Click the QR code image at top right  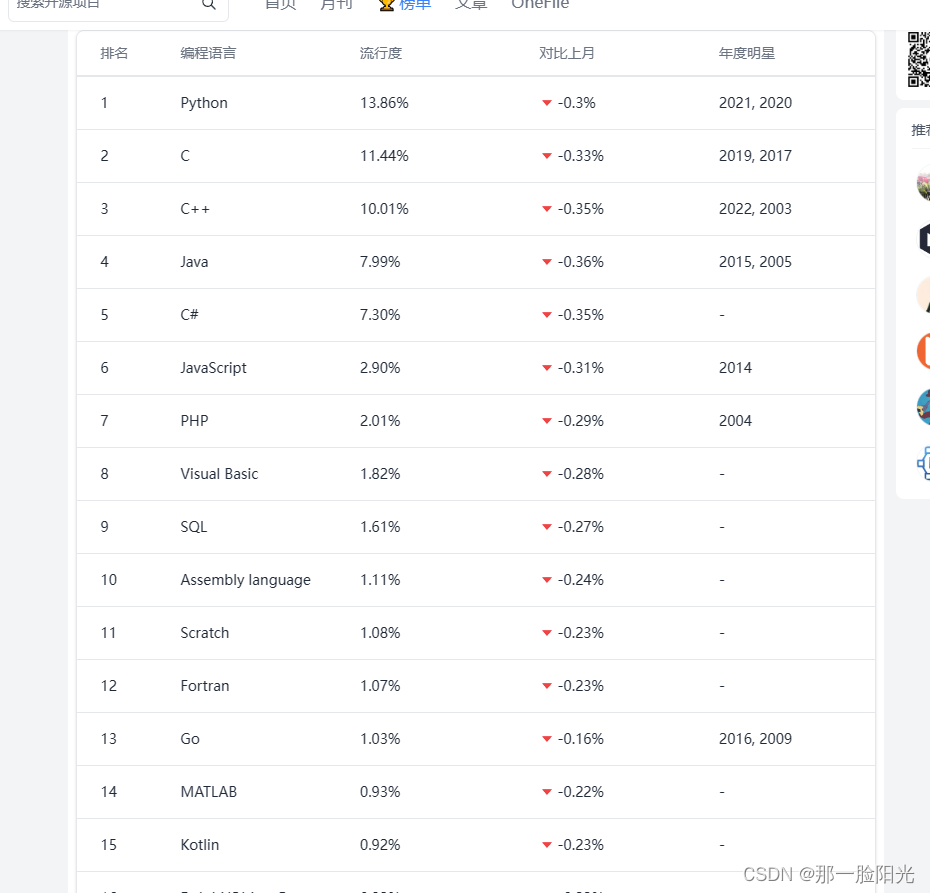pos(920,60)
